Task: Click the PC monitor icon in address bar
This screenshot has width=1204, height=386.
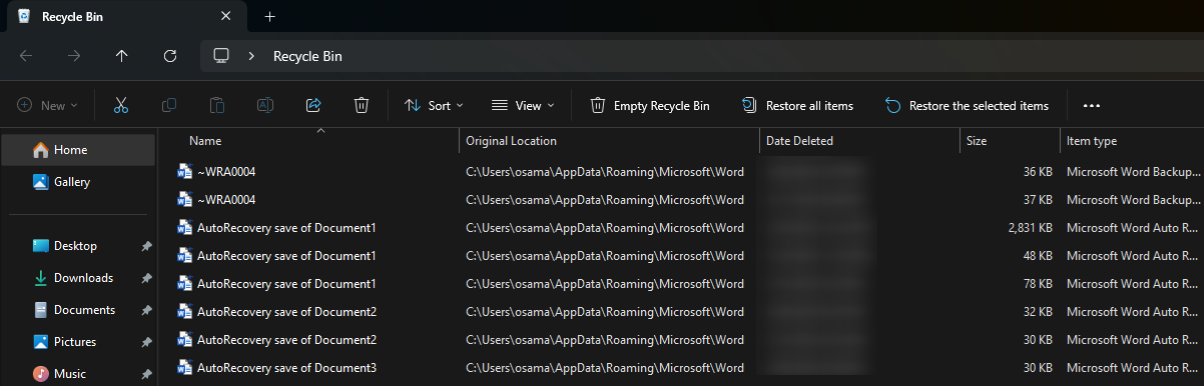Action: (x=222, y=56)
